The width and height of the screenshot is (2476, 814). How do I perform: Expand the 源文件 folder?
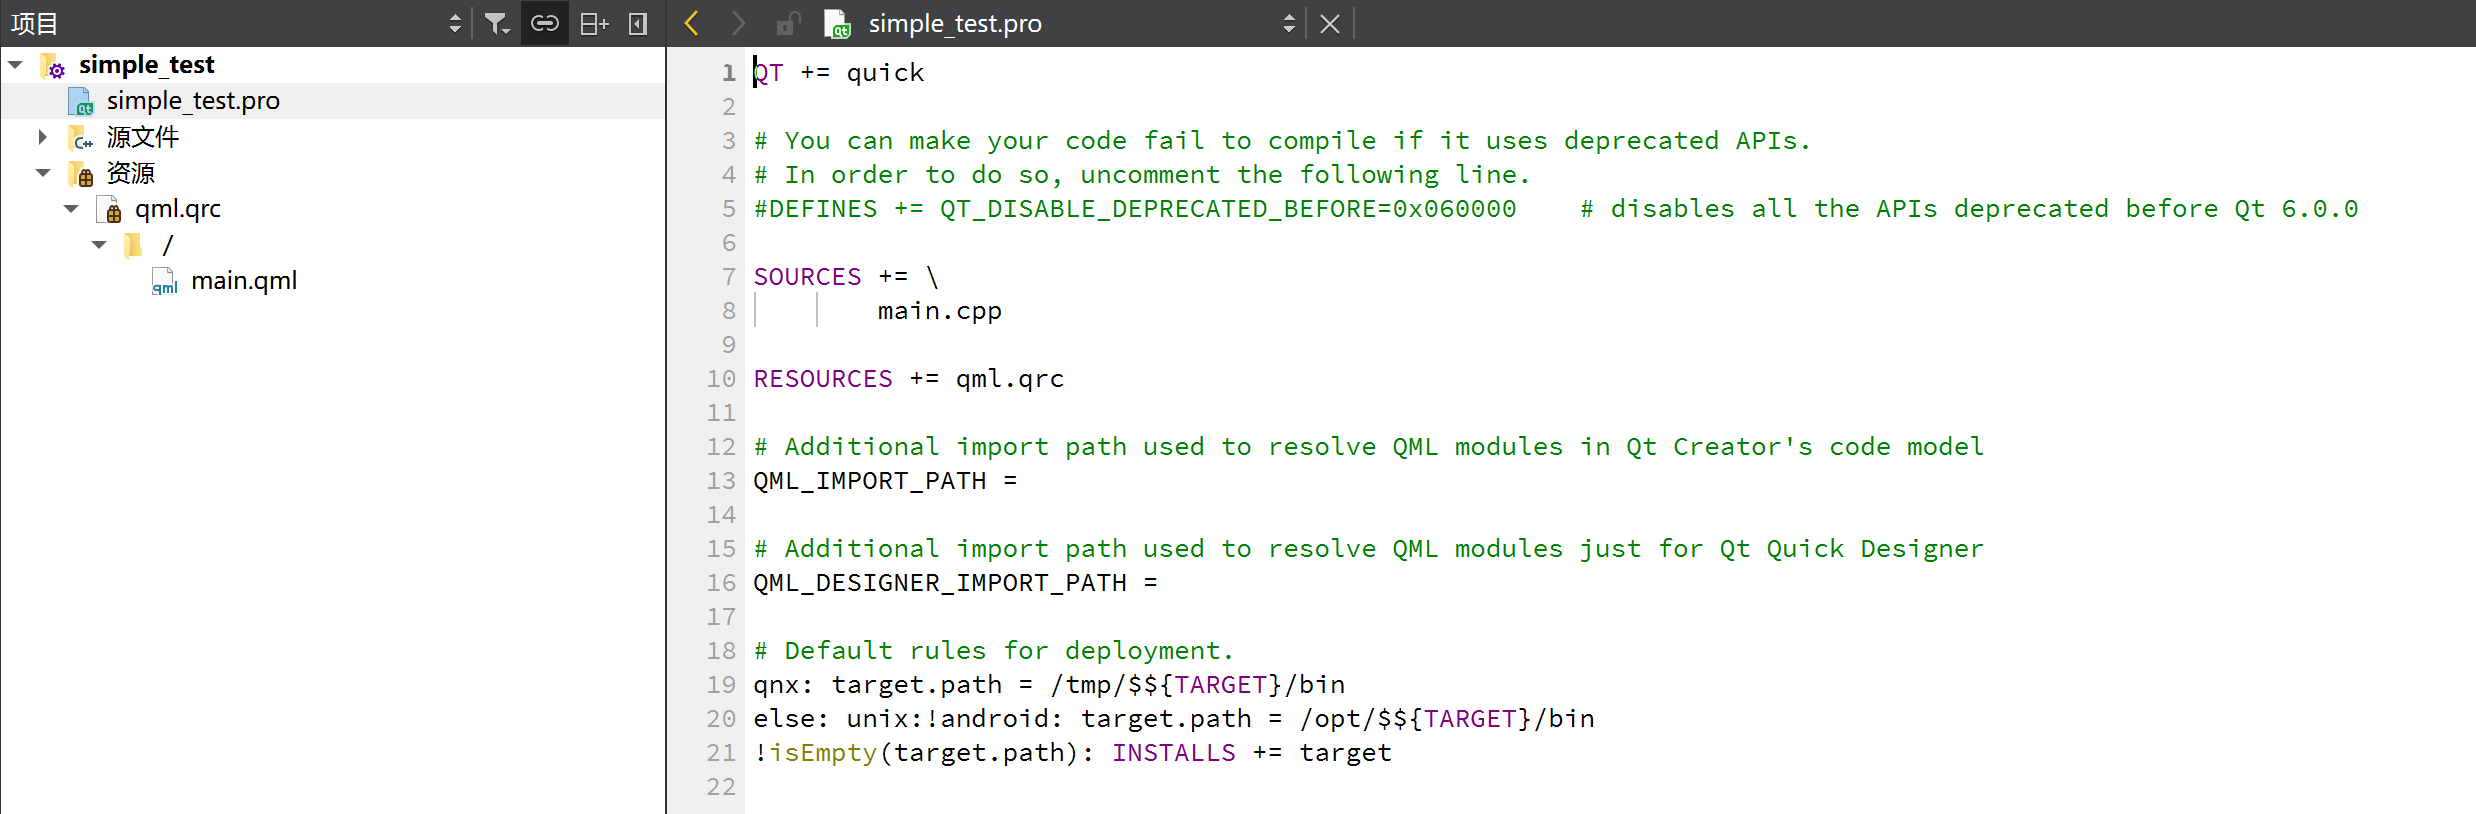pos(43,137)
